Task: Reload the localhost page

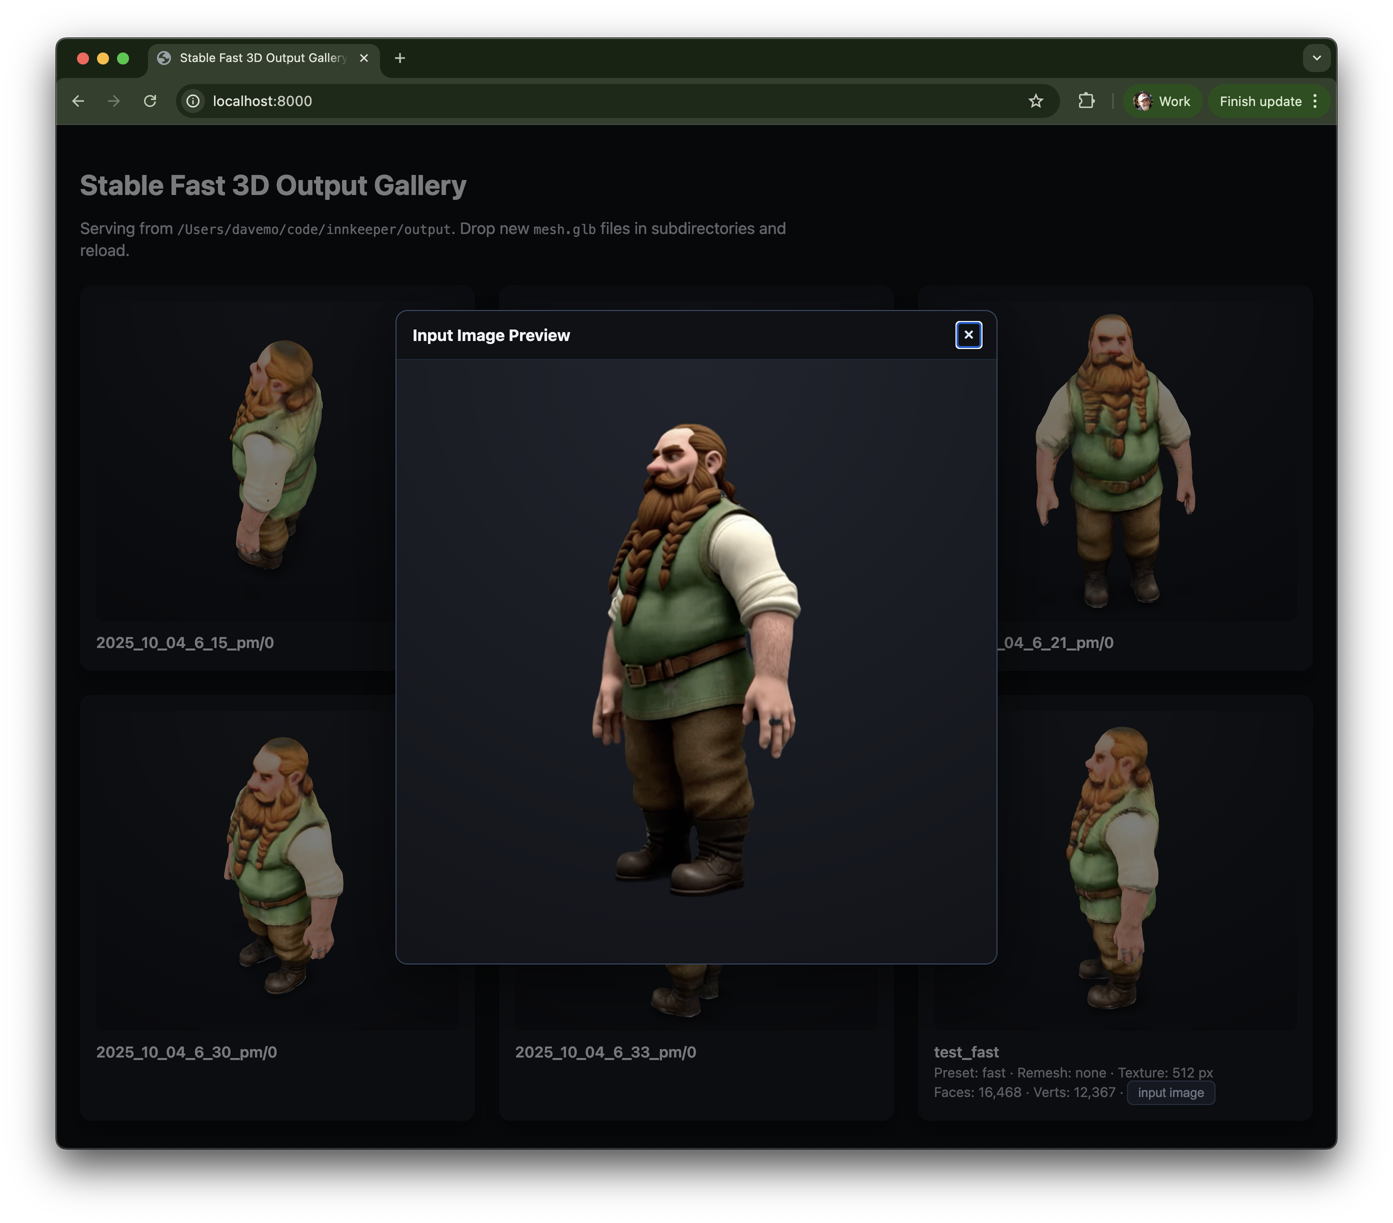Action: pos(150,101)
